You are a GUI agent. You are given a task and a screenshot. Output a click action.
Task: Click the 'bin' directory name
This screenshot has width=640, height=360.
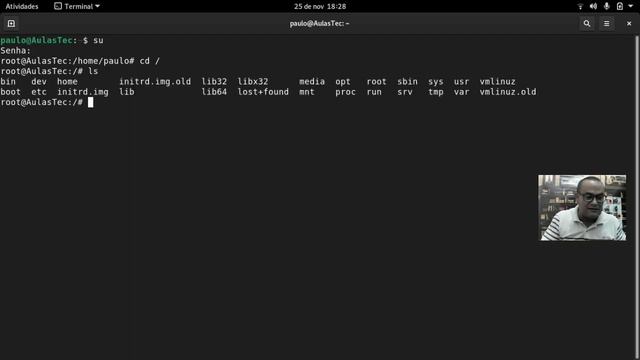[8, 82]
